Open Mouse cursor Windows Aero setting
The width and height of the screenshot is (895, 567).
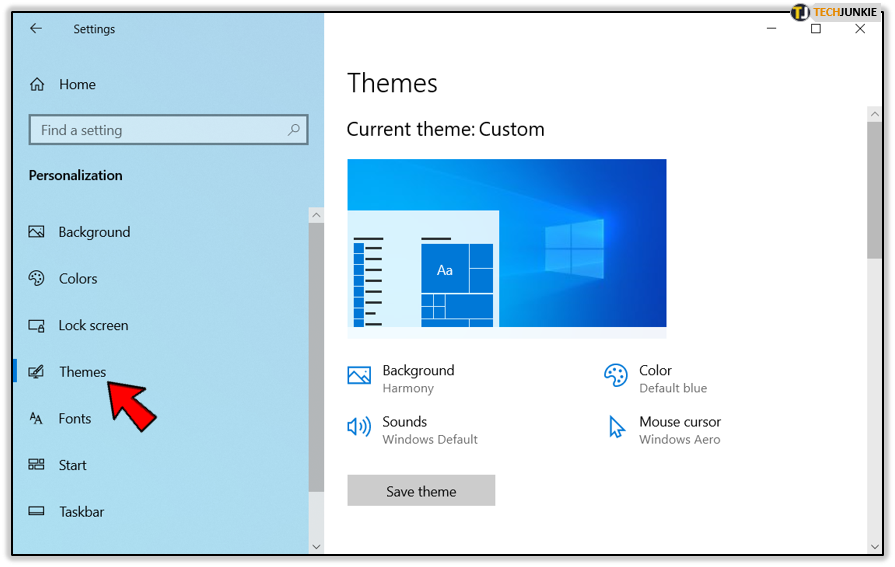coord(680,431)
